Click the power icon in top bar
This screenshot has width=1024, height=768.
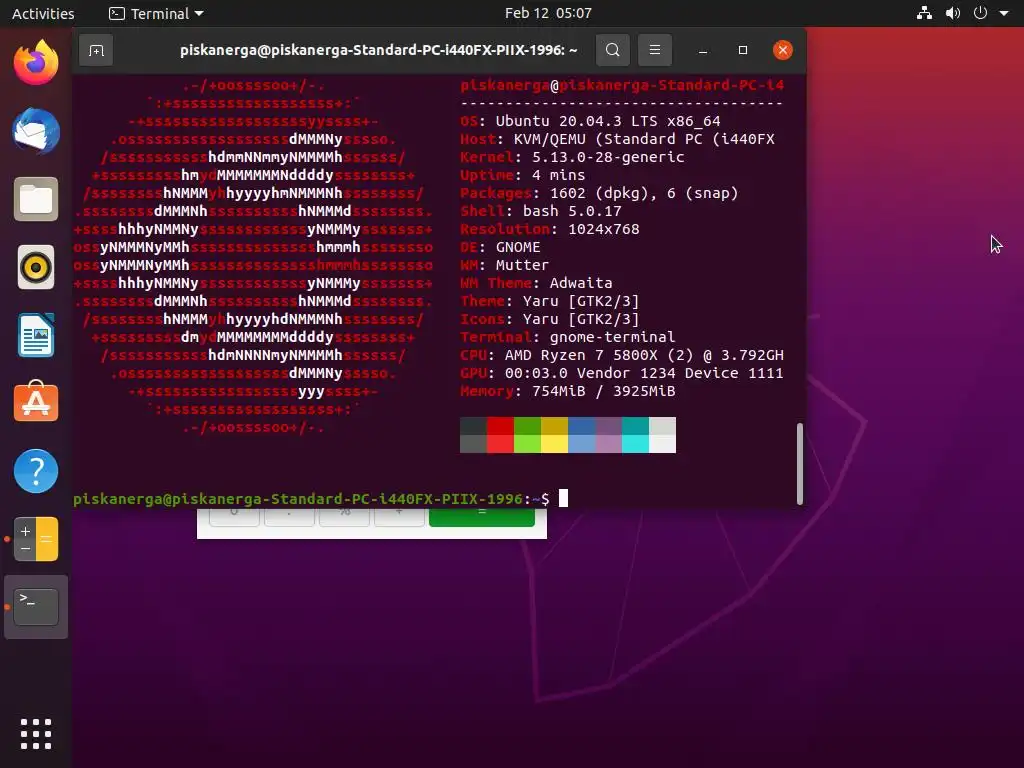pos(980,13)
